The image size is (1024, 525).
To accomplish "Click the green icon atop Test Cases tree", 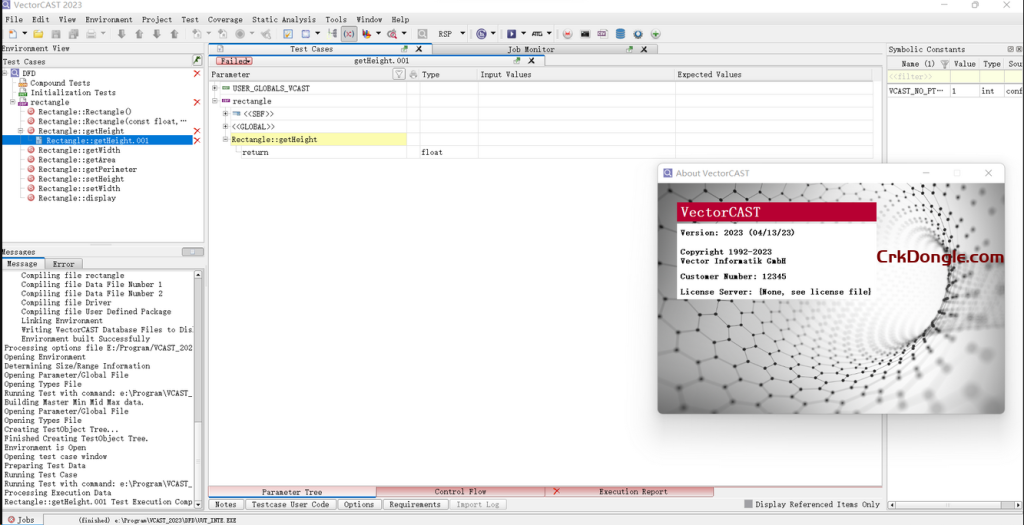I will (x=197, y=61).
